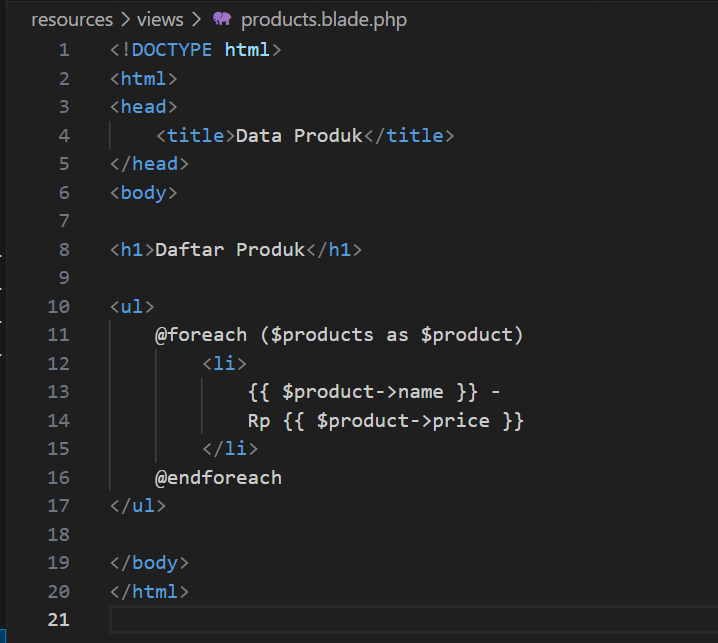The height and width of the screenshot is (643, 718).
Task: Click the opening li tag
Action: tap(224, 364)
